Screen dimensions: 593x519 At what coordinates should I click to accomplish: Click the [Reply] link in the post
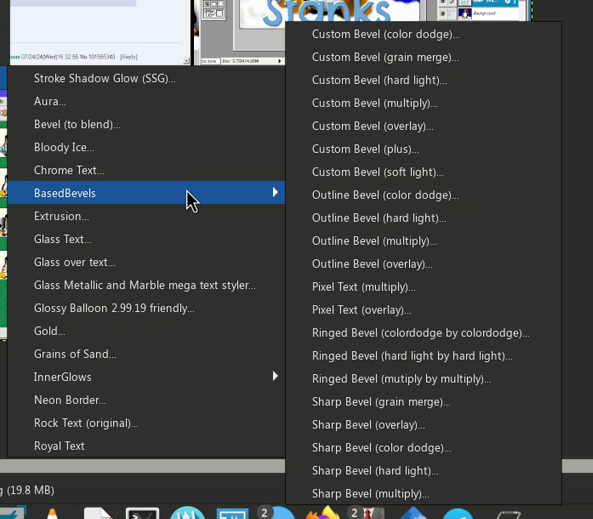tap(129, 57)
